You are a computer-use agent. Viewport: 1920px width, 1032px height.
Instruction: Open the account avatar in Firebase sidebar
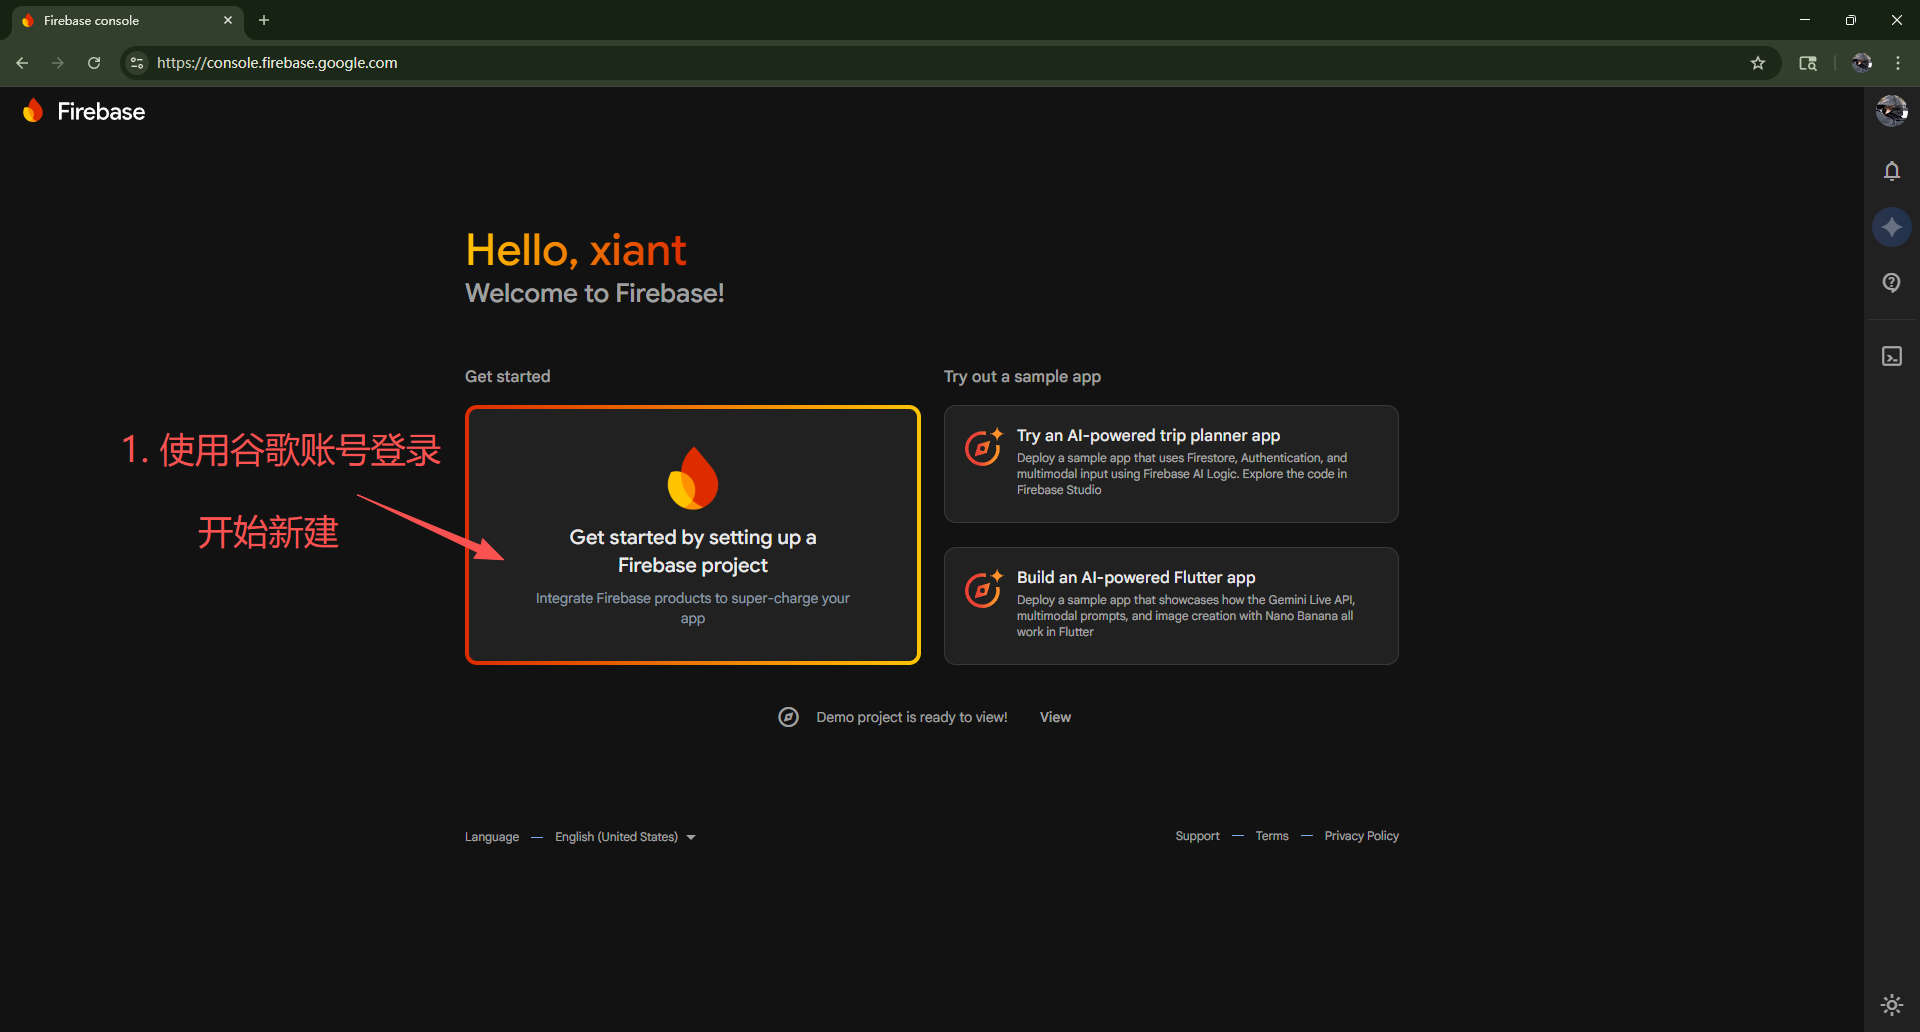coord(1891,110)
